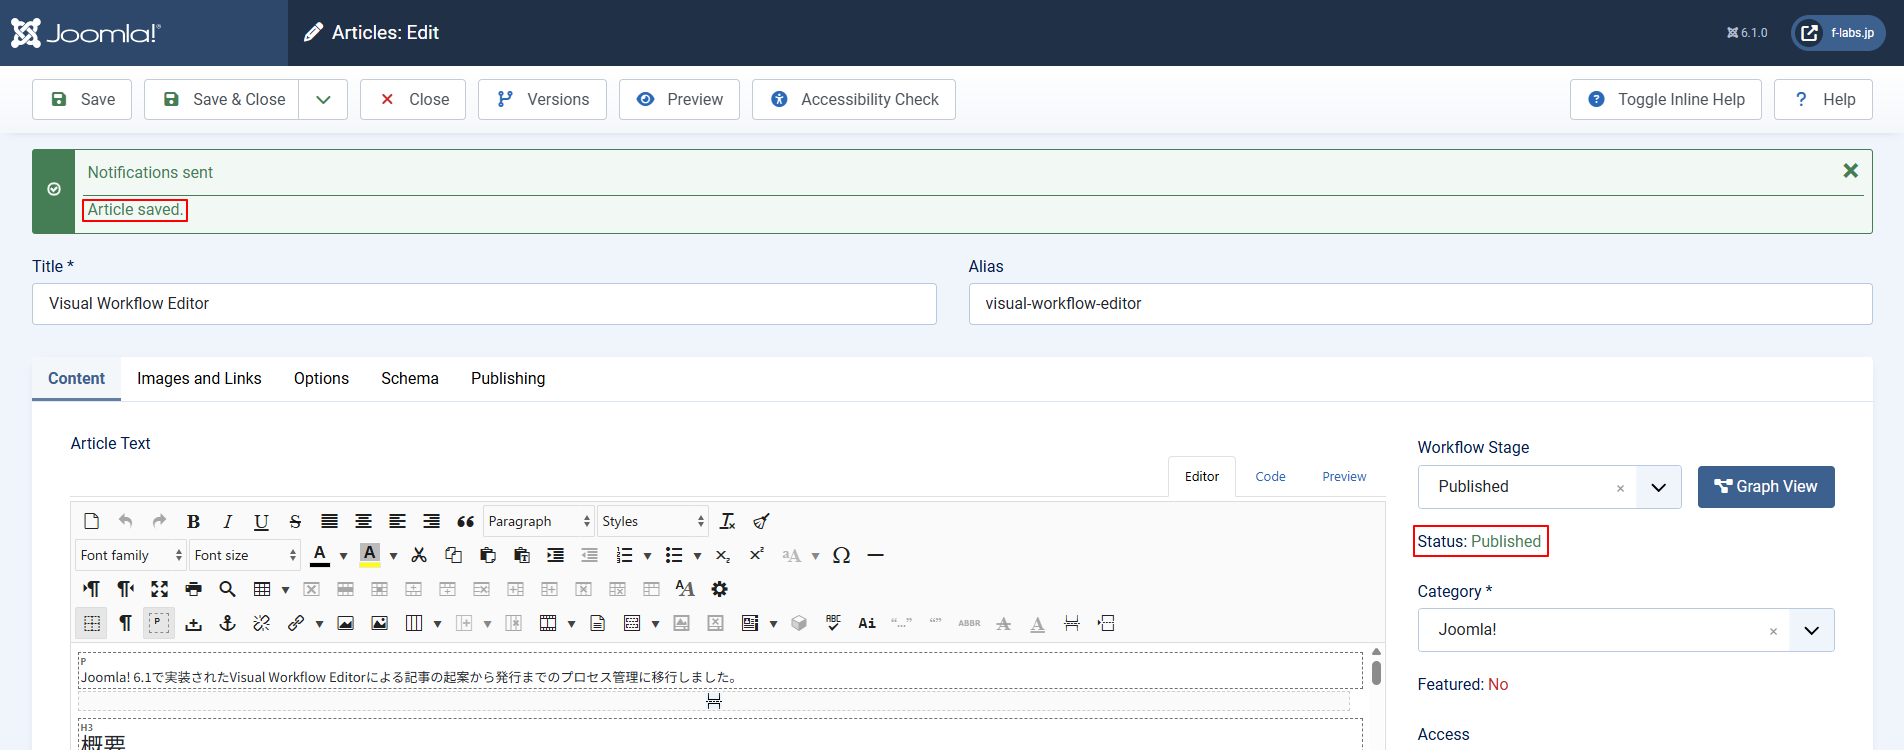Toggle fullscreen mode in the editor
The width and height of the screenshot is (1904, 750).
160,589
